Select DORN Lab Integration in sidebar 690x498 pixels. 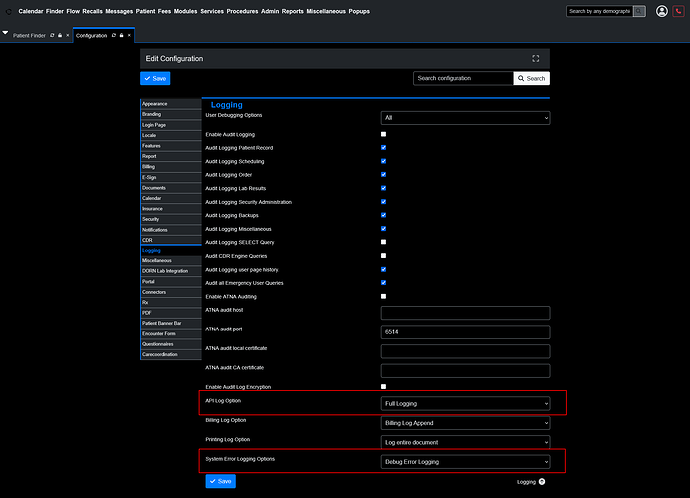coord(171,271)
